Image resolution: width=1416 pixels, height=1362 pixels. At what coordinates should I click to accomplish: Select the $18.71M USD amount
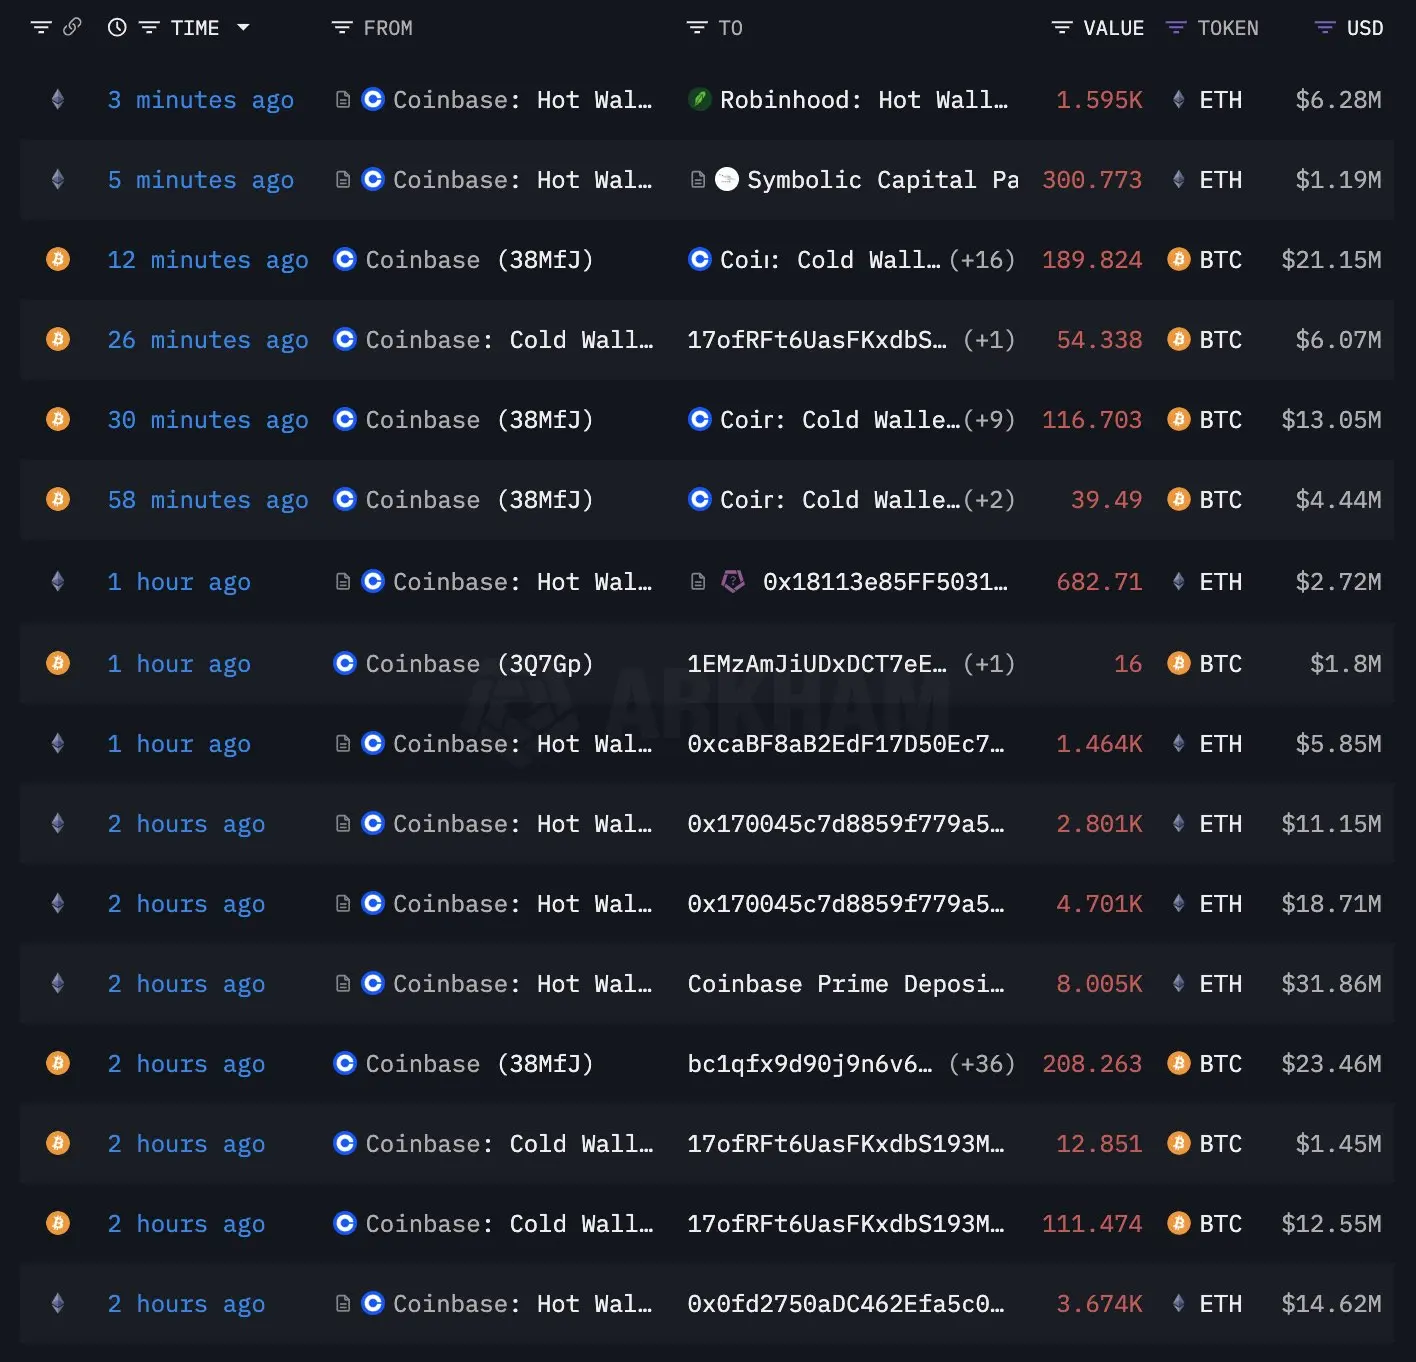tap(1331, 904)
